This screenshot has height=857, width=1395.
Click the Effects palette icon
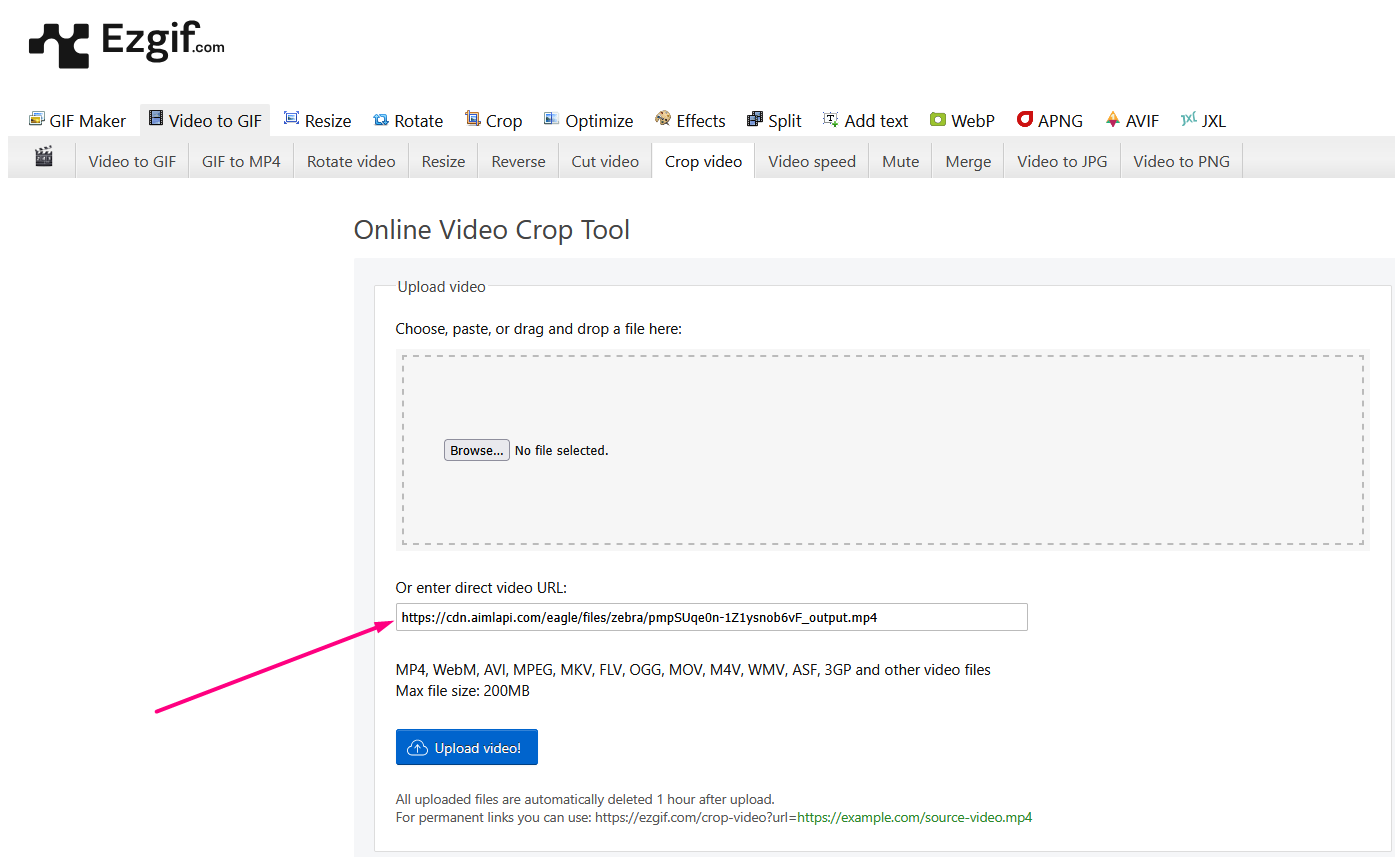click(x=663, y=119)
